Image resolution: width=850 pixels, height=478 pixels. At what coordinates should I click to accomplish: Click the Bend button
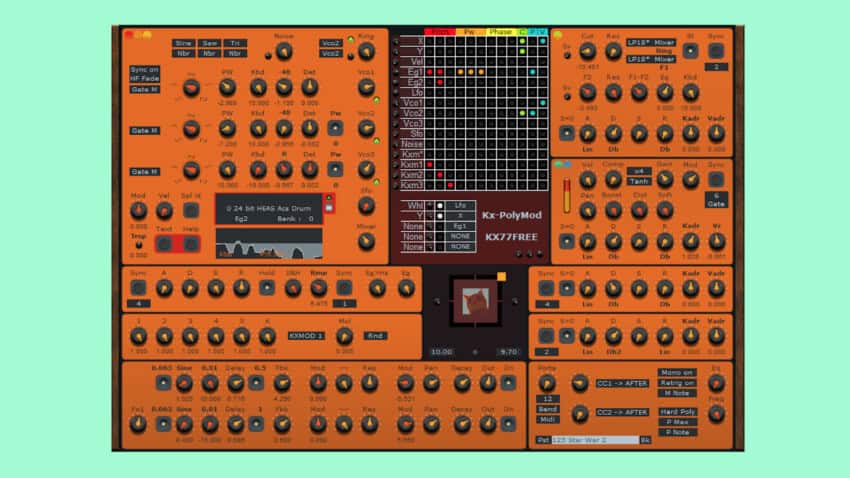548,409
